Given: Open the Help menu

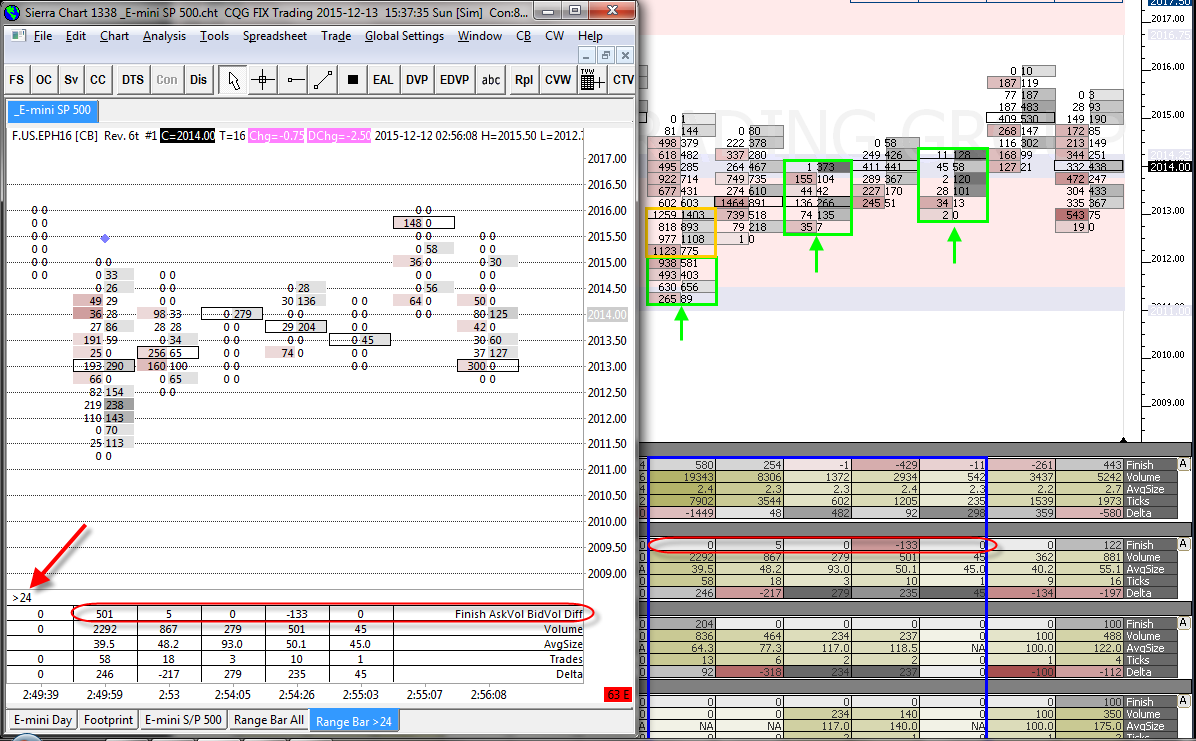Looking at the screenshot, I should click(590, 36).
